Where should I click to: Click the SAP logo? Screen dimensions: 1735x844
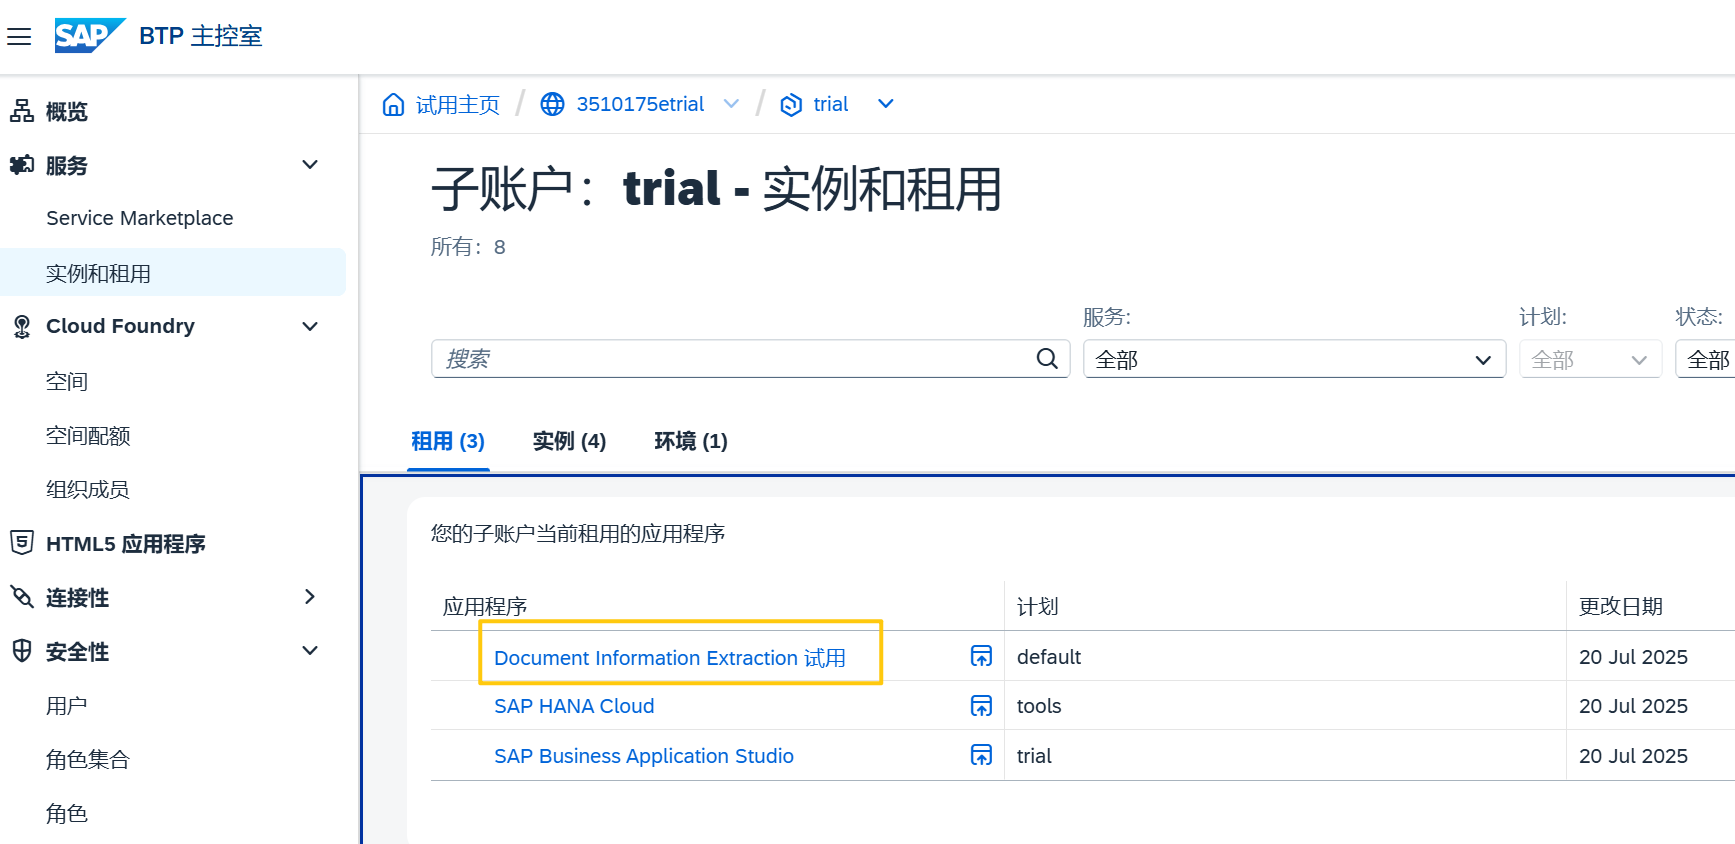[x=90, y=36]
